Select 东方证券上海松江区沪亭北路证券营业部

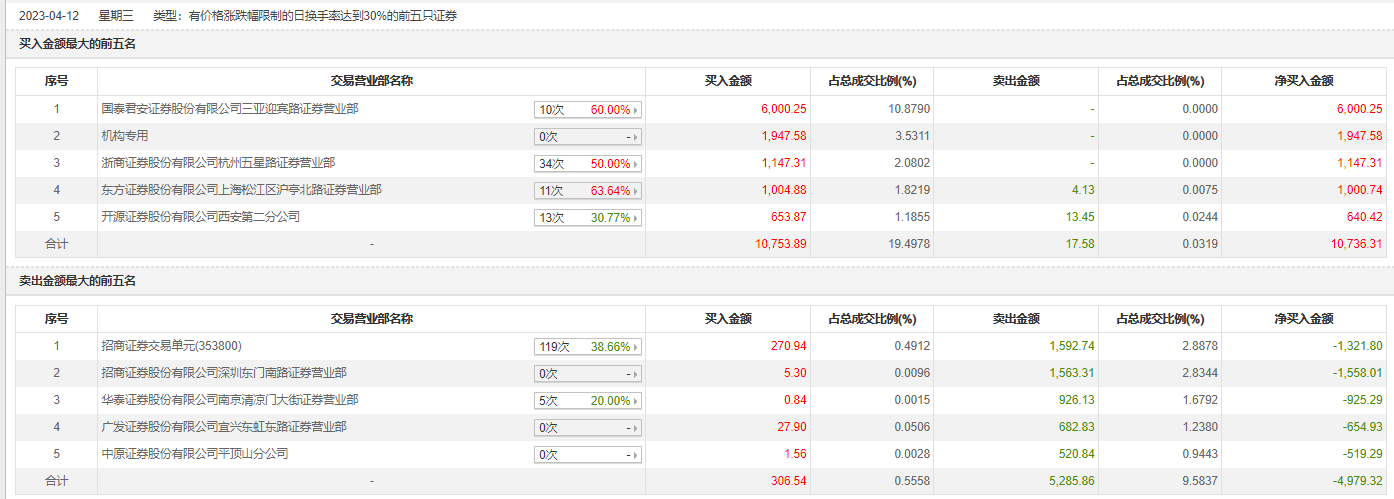(241, 190)
